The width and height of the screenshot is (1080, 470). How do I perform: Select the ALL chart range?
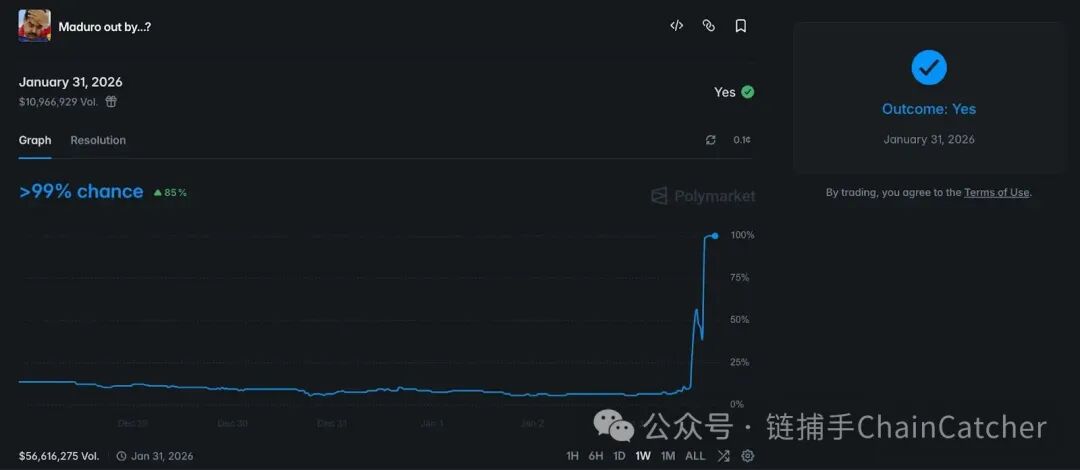pos(695,456)
